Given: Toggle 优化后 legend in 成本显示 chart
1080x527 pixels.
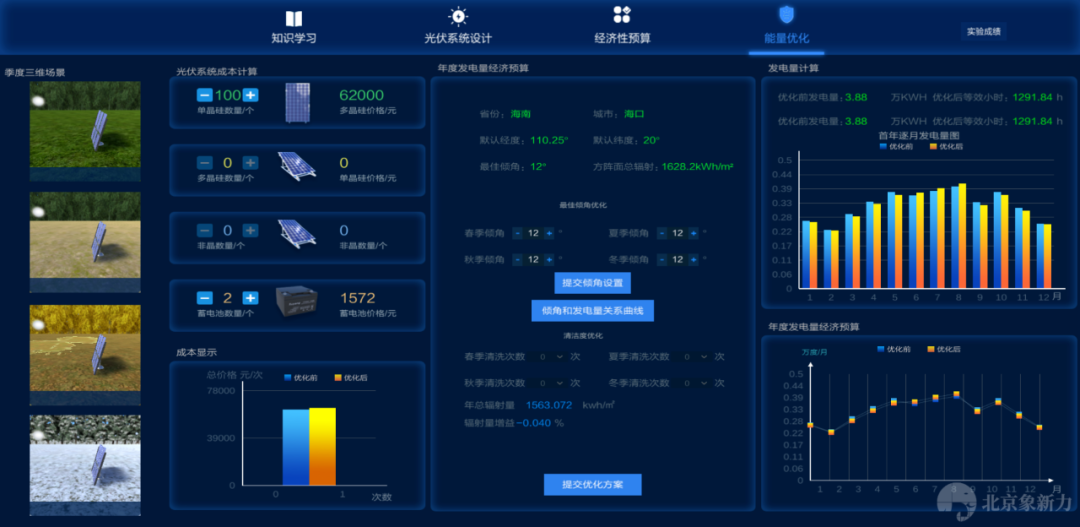Looking at the screenshot, I should [349, 378].
